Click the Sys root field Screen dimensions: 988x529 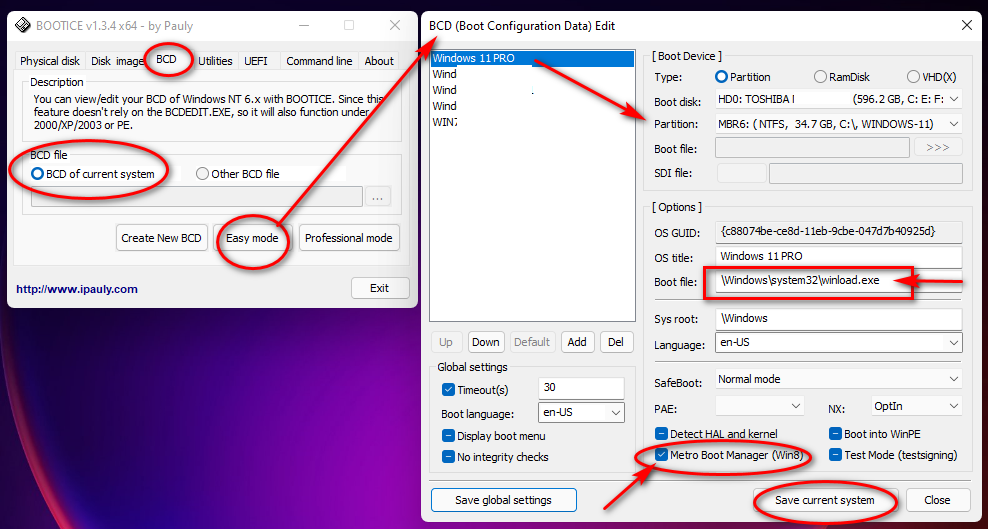point(839,319)
